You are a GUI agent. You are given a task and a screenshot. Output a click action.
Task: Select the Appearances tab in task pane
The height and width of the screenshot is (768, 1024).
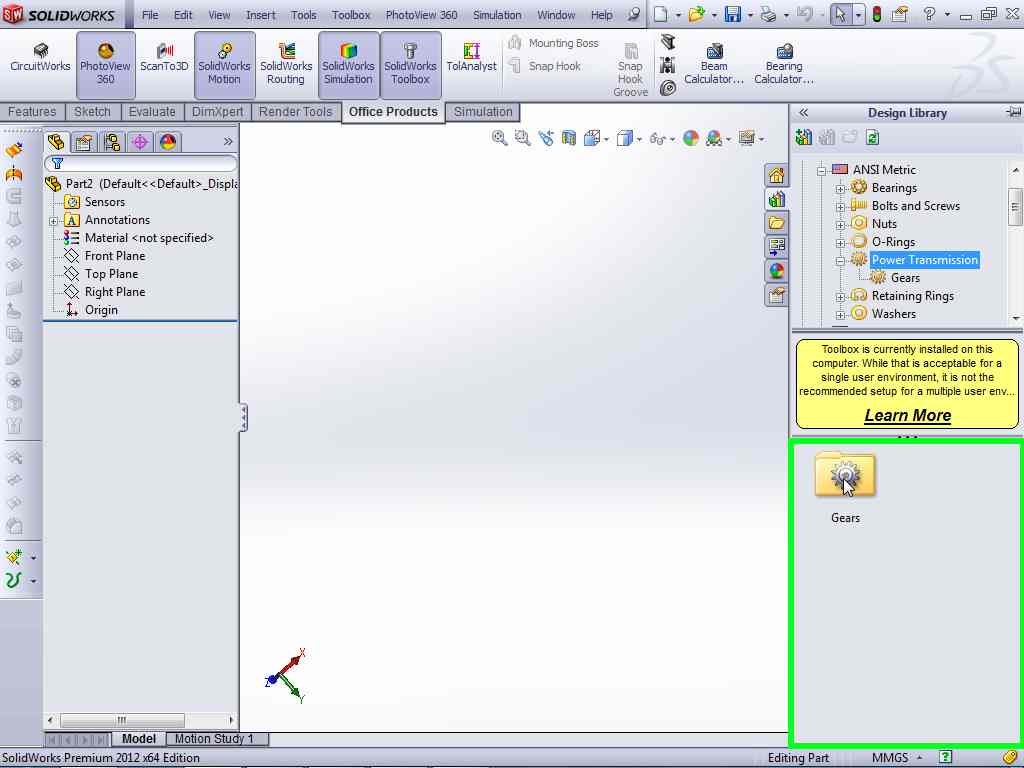pos(776,271)
